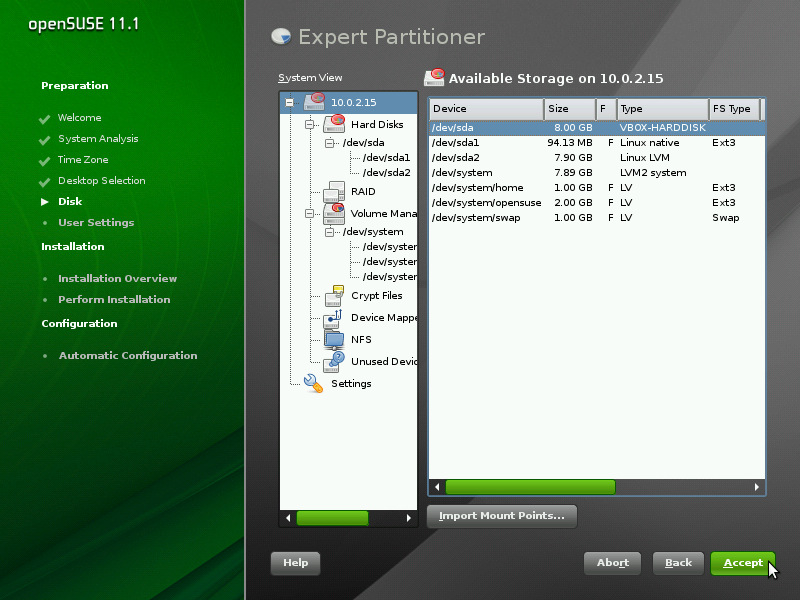Viewport: 800px width, 600px height.
Task: Click the table scrollbar right arrow
Action: [757, 487]
